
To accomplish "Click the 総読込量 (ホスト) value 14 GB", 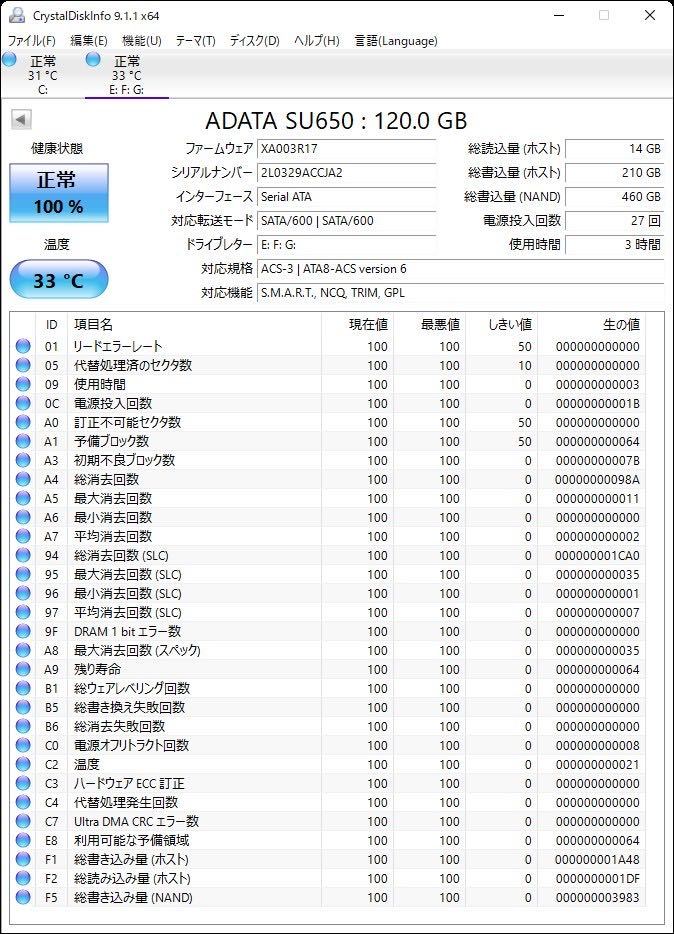I will (614, 149).
